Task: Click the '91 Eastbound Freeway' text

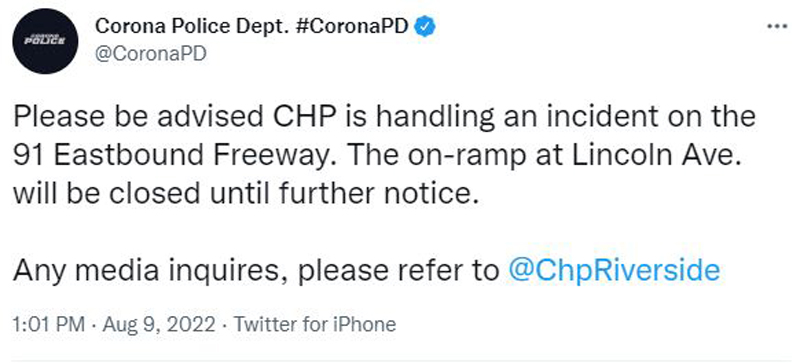Action: [x=172, y=155]
